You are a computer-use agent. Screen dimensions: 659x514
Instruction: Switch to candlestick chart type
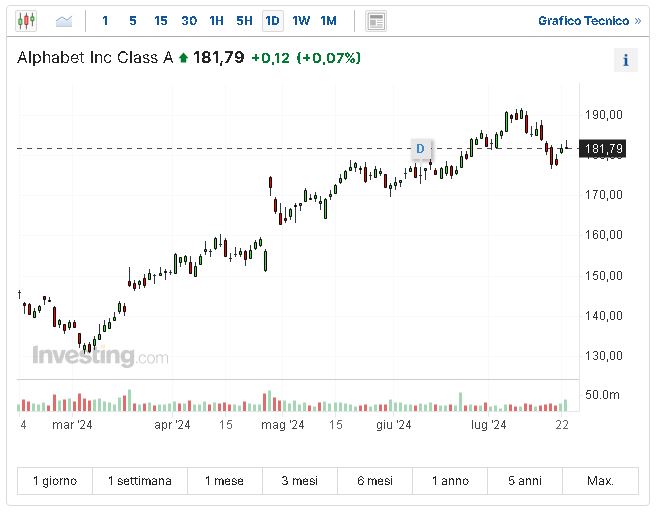[26, 21]
